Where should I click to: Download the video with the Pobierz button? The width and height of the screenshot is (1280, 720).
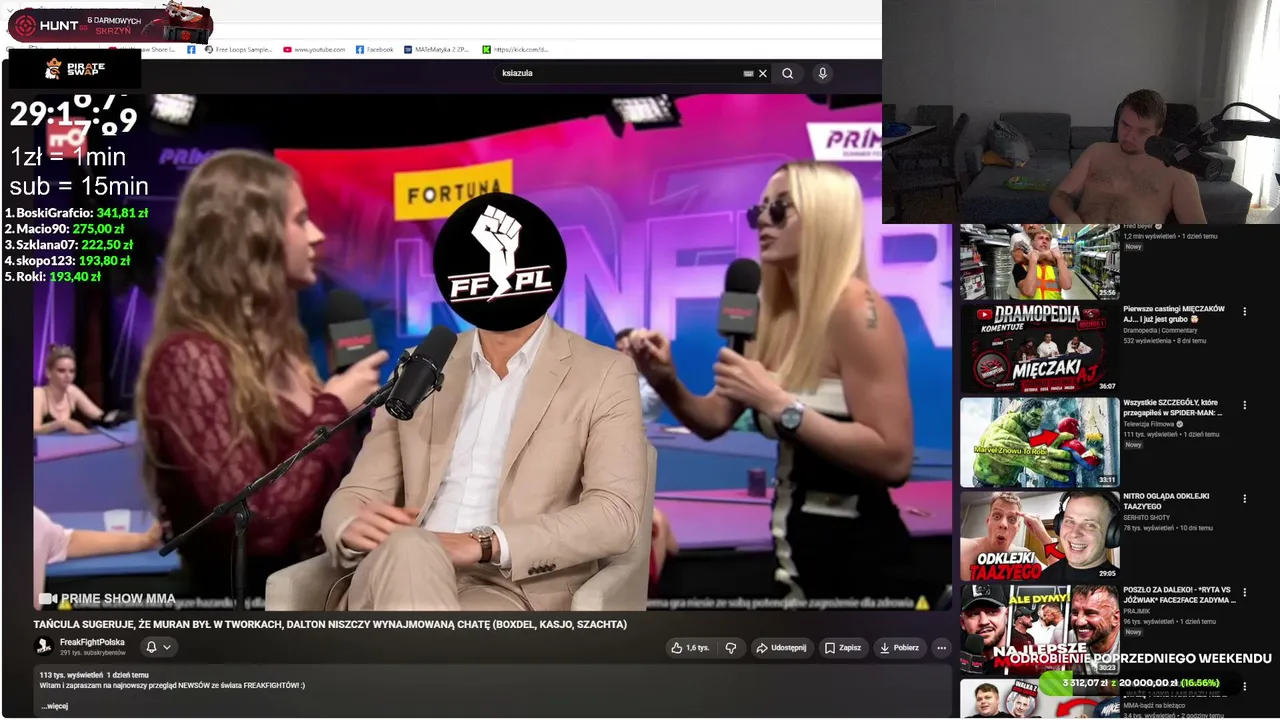pyautogui.click(x=899, y=648)
